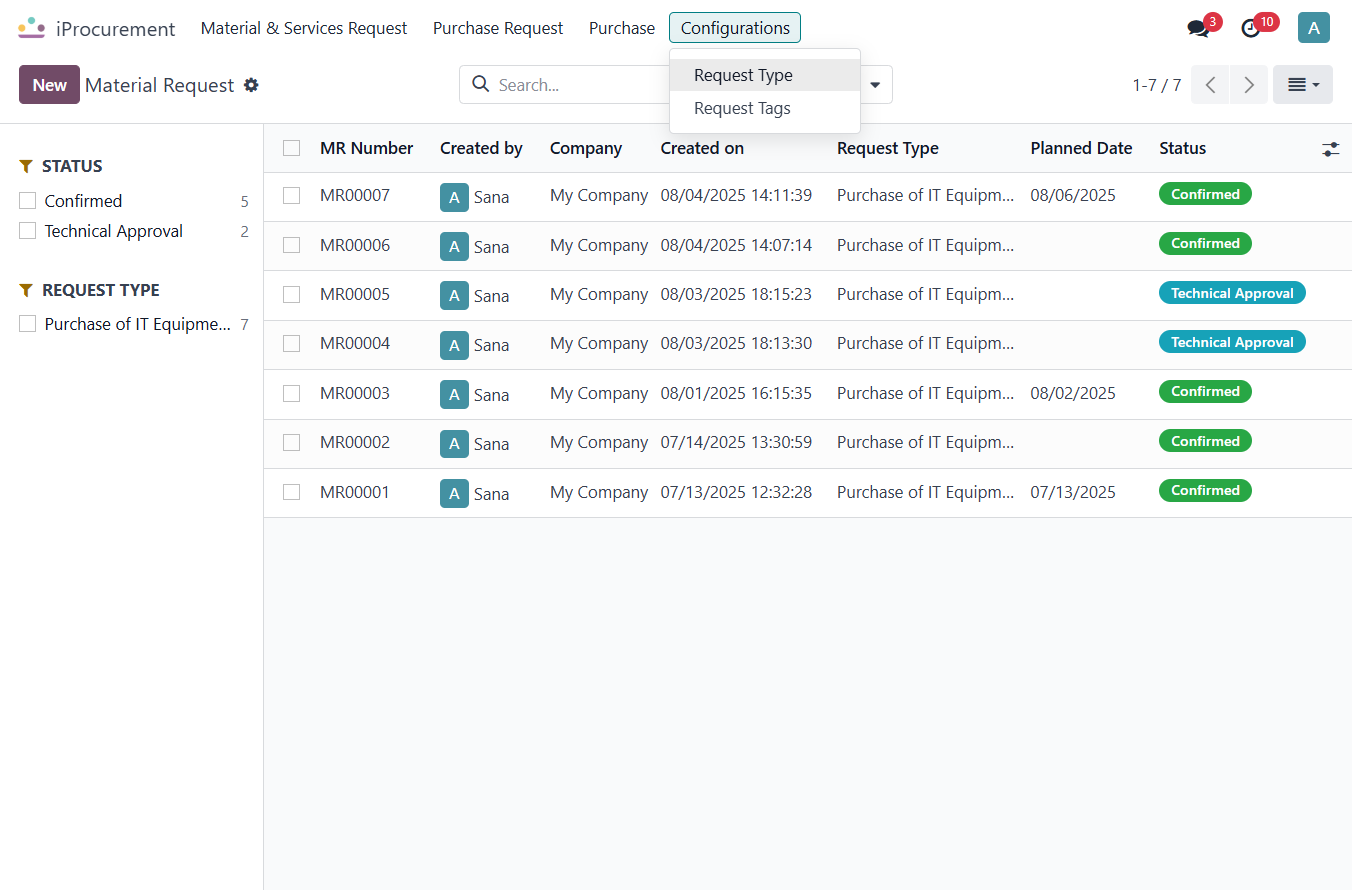Image resolution: width=1352 pixels, height=890 pixels.
Task: Open Material & Services Request menu
Action: click(x=304, y=28)
